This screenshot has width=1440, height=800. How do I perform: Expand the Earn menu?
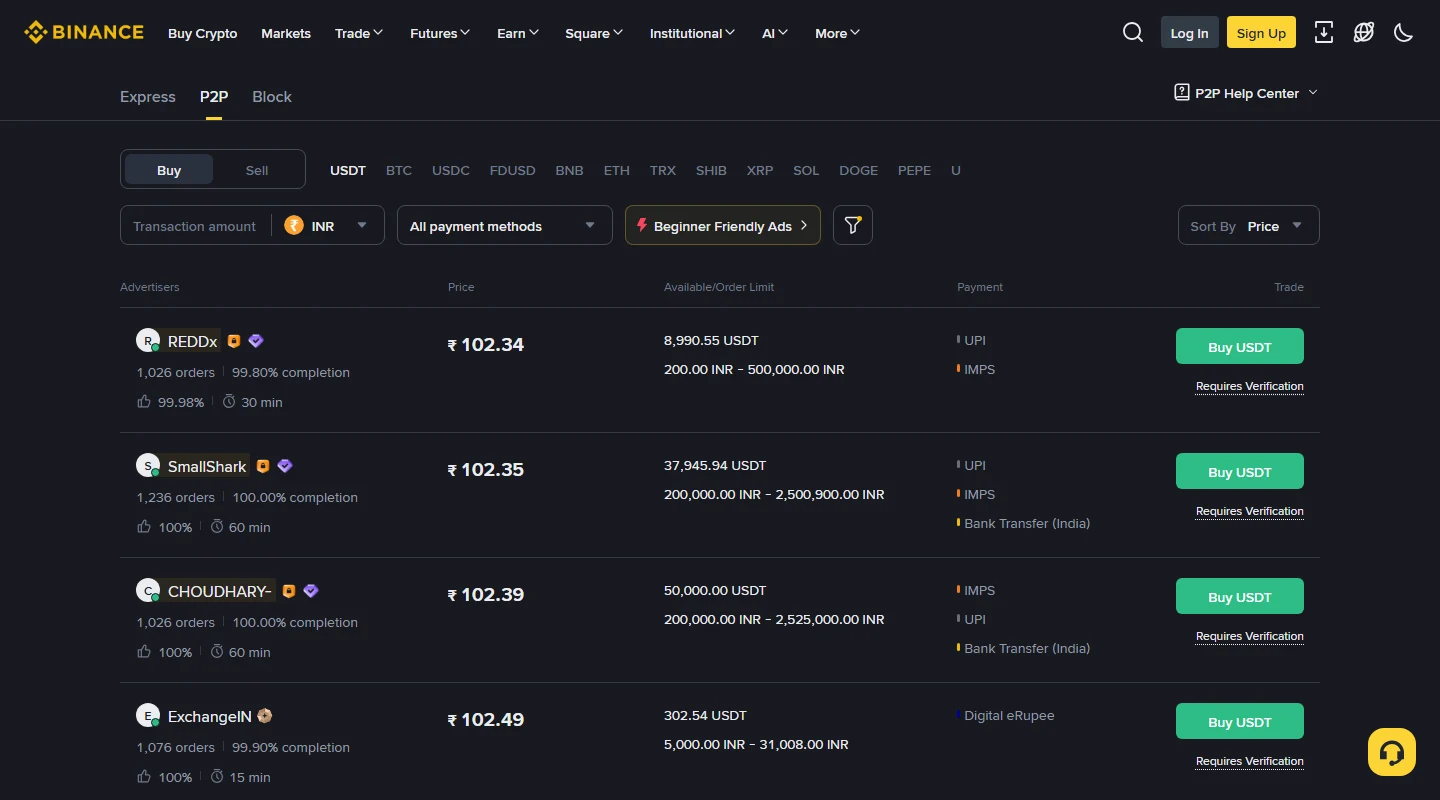pos(518,33)
